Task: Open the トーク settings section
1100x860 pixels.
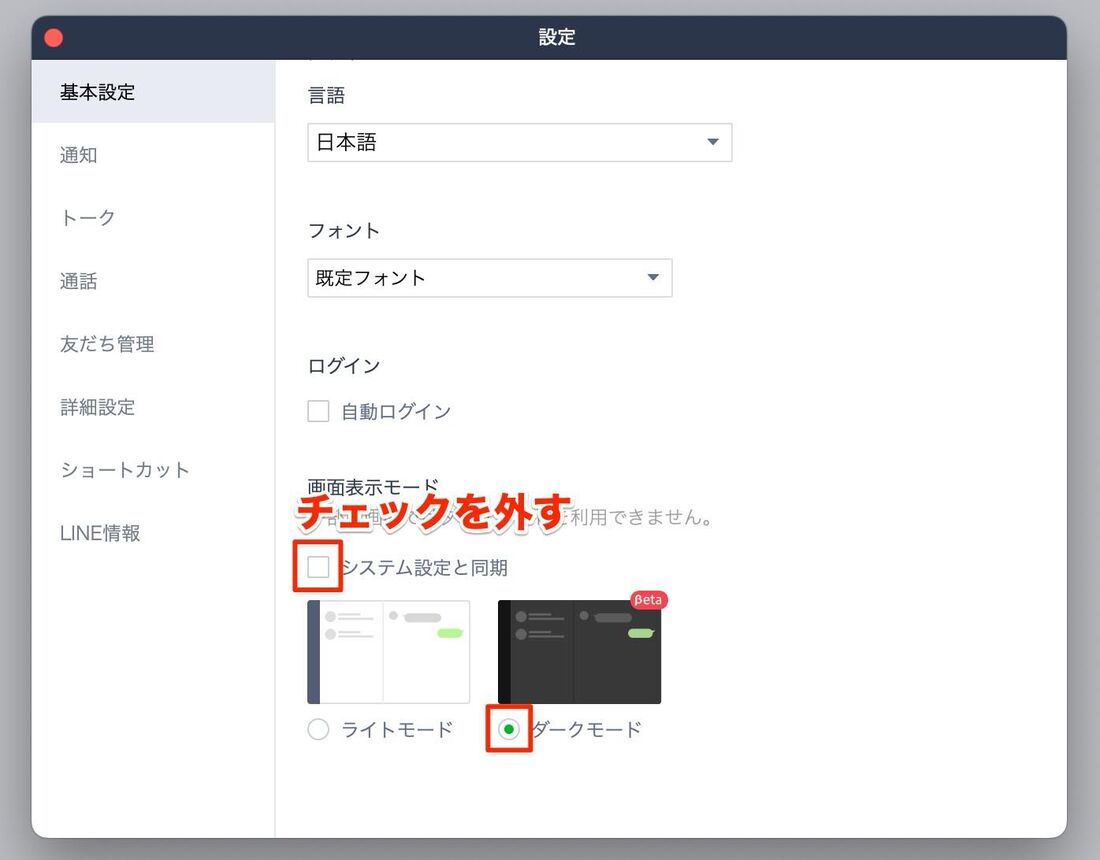Action: (88, 218)
